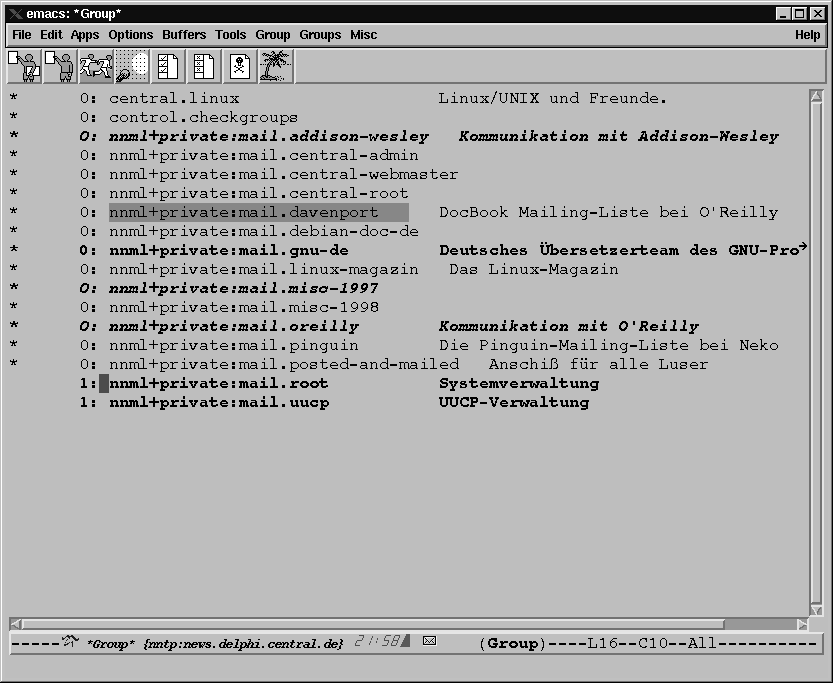Click the vertical scrollbar down arrow
This screenshot has height=683, width=833.
(816, 609)
